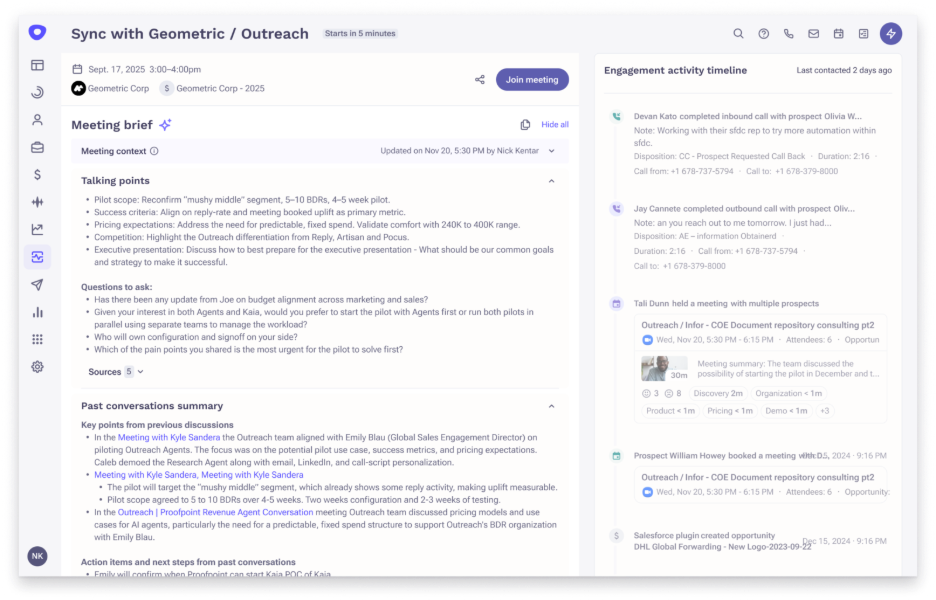Viewport: 936px width, 600px height.
Task: Click the Pricing < 1m topic tag
Action: [729, 411]
